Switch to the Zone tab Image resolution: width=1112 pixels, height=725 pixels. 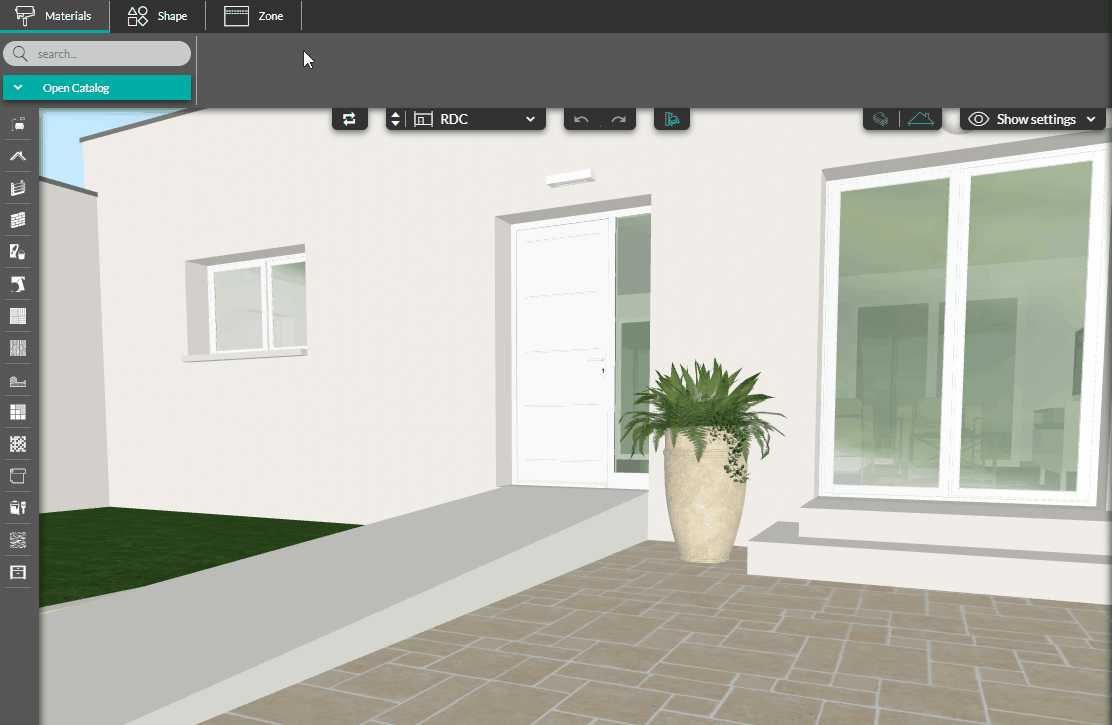tap(253, 16)
